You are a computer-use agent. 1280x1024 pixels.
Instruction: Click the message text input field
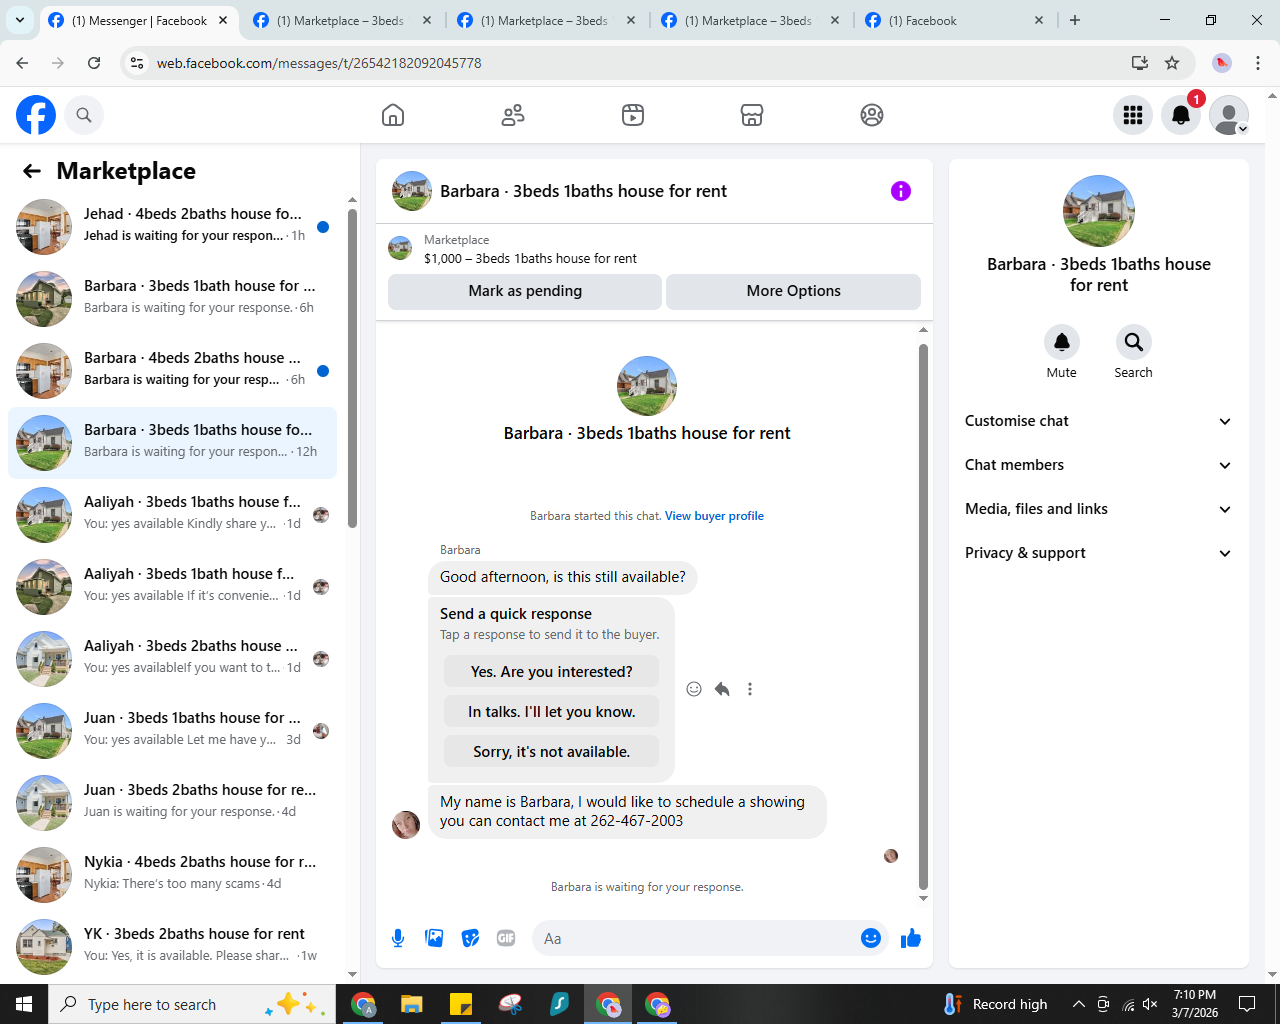[698, 938]
